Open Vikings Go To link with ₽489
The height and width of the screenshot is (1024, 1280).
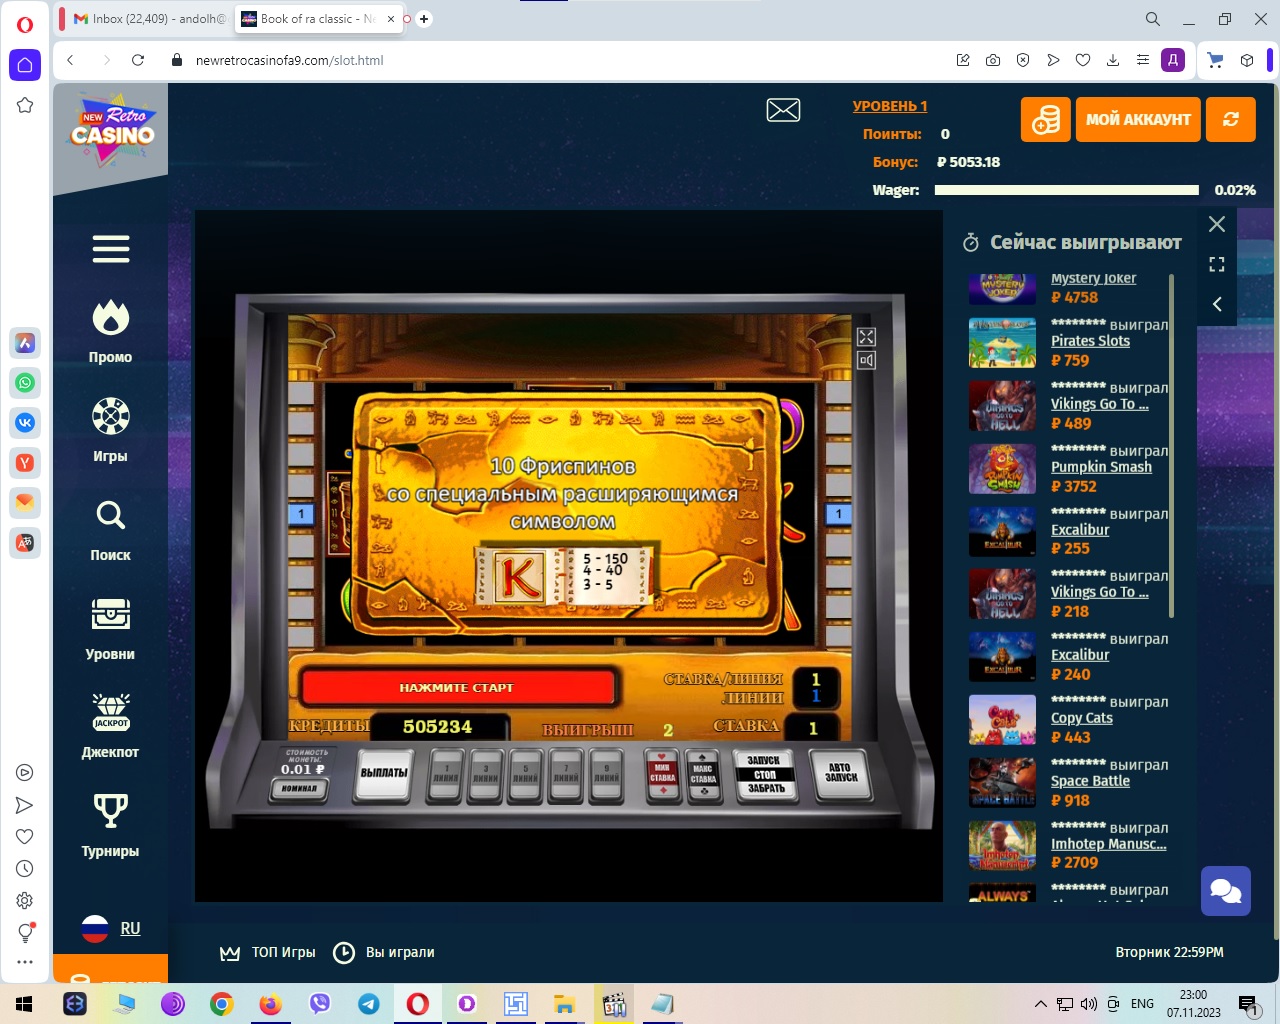click(1100, 404)
